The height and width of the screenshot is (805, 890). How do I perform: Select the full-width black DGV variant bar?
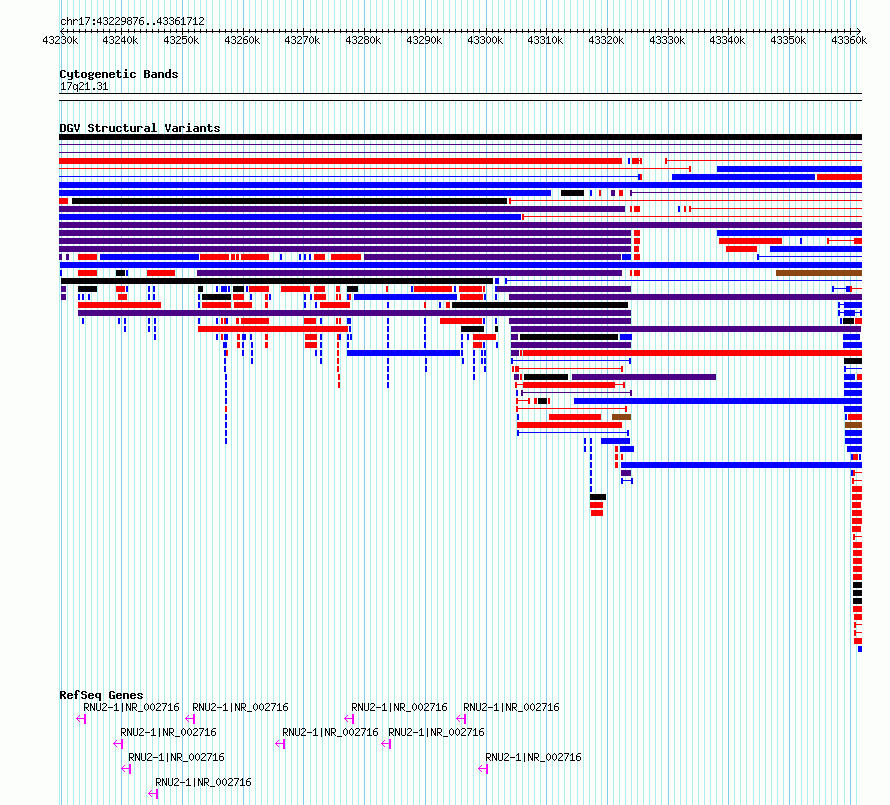(460, 137)
